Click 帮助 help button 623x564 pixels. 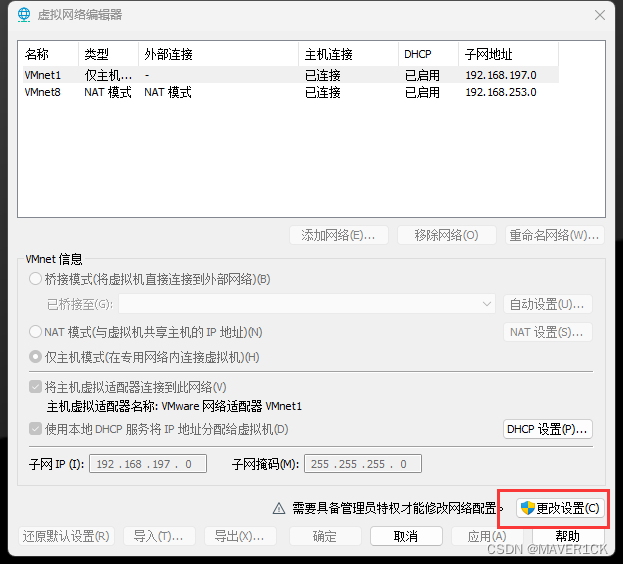pyautogui.click(x=568, y=536)
